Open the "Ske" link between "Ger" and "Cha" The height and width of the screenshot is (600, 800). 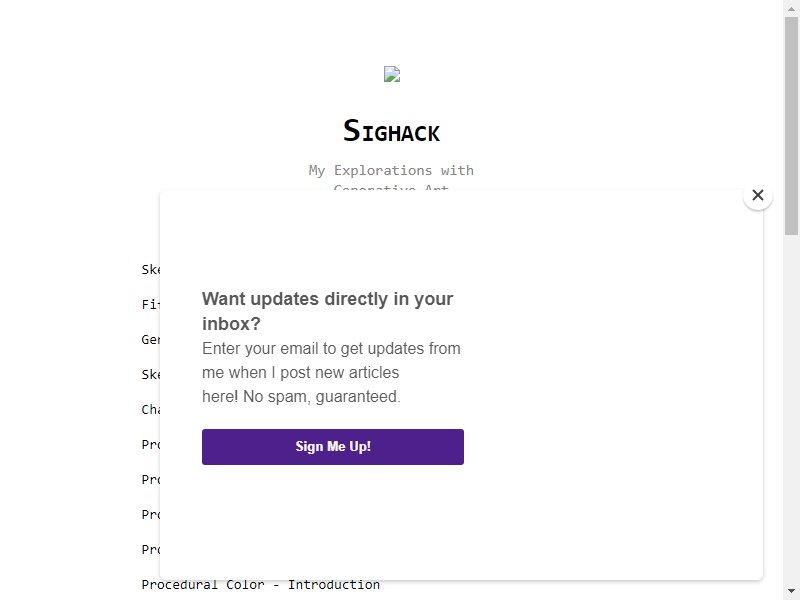(x=151, y=374)
